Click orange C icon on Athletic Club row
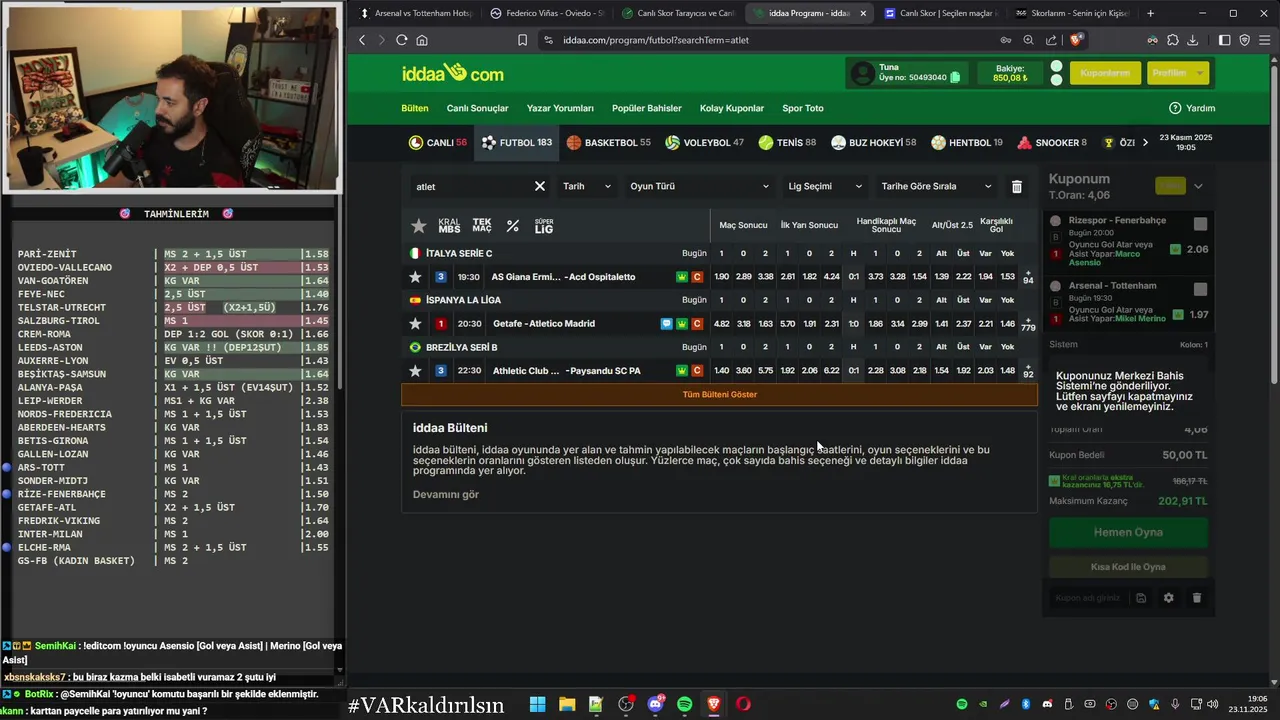The height and width of the screenshot is (720, 1280). tap(697, 371)
